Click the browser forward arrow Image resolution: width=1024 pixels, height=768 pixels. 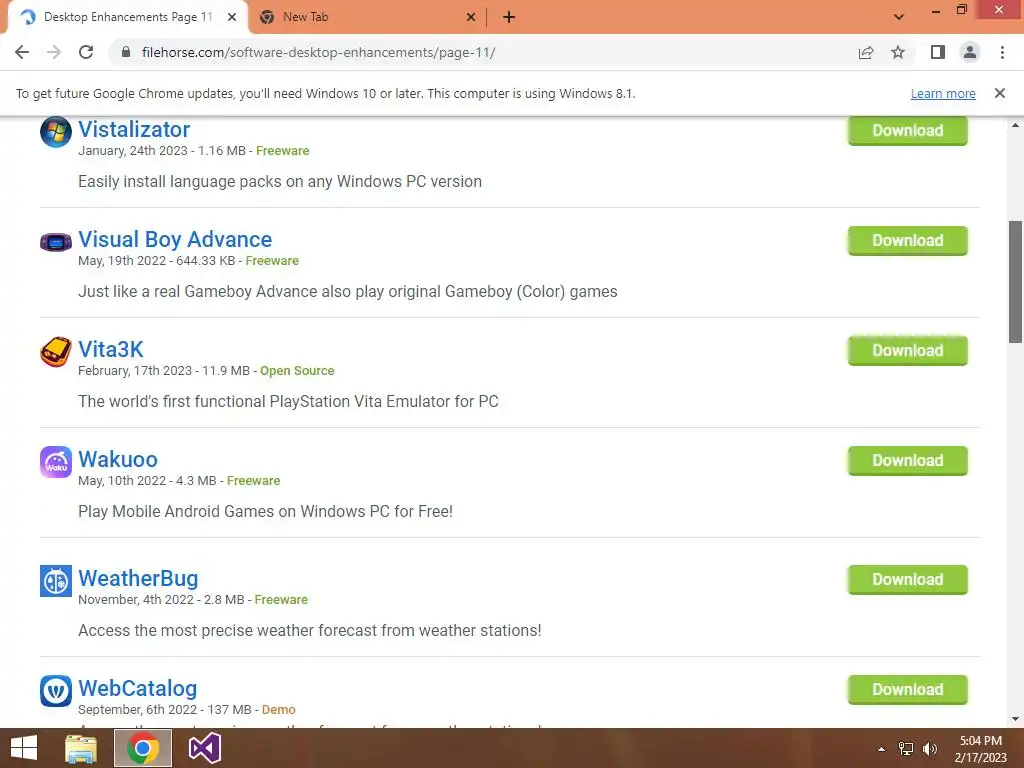pyautogui.click(x=54, y=52)
